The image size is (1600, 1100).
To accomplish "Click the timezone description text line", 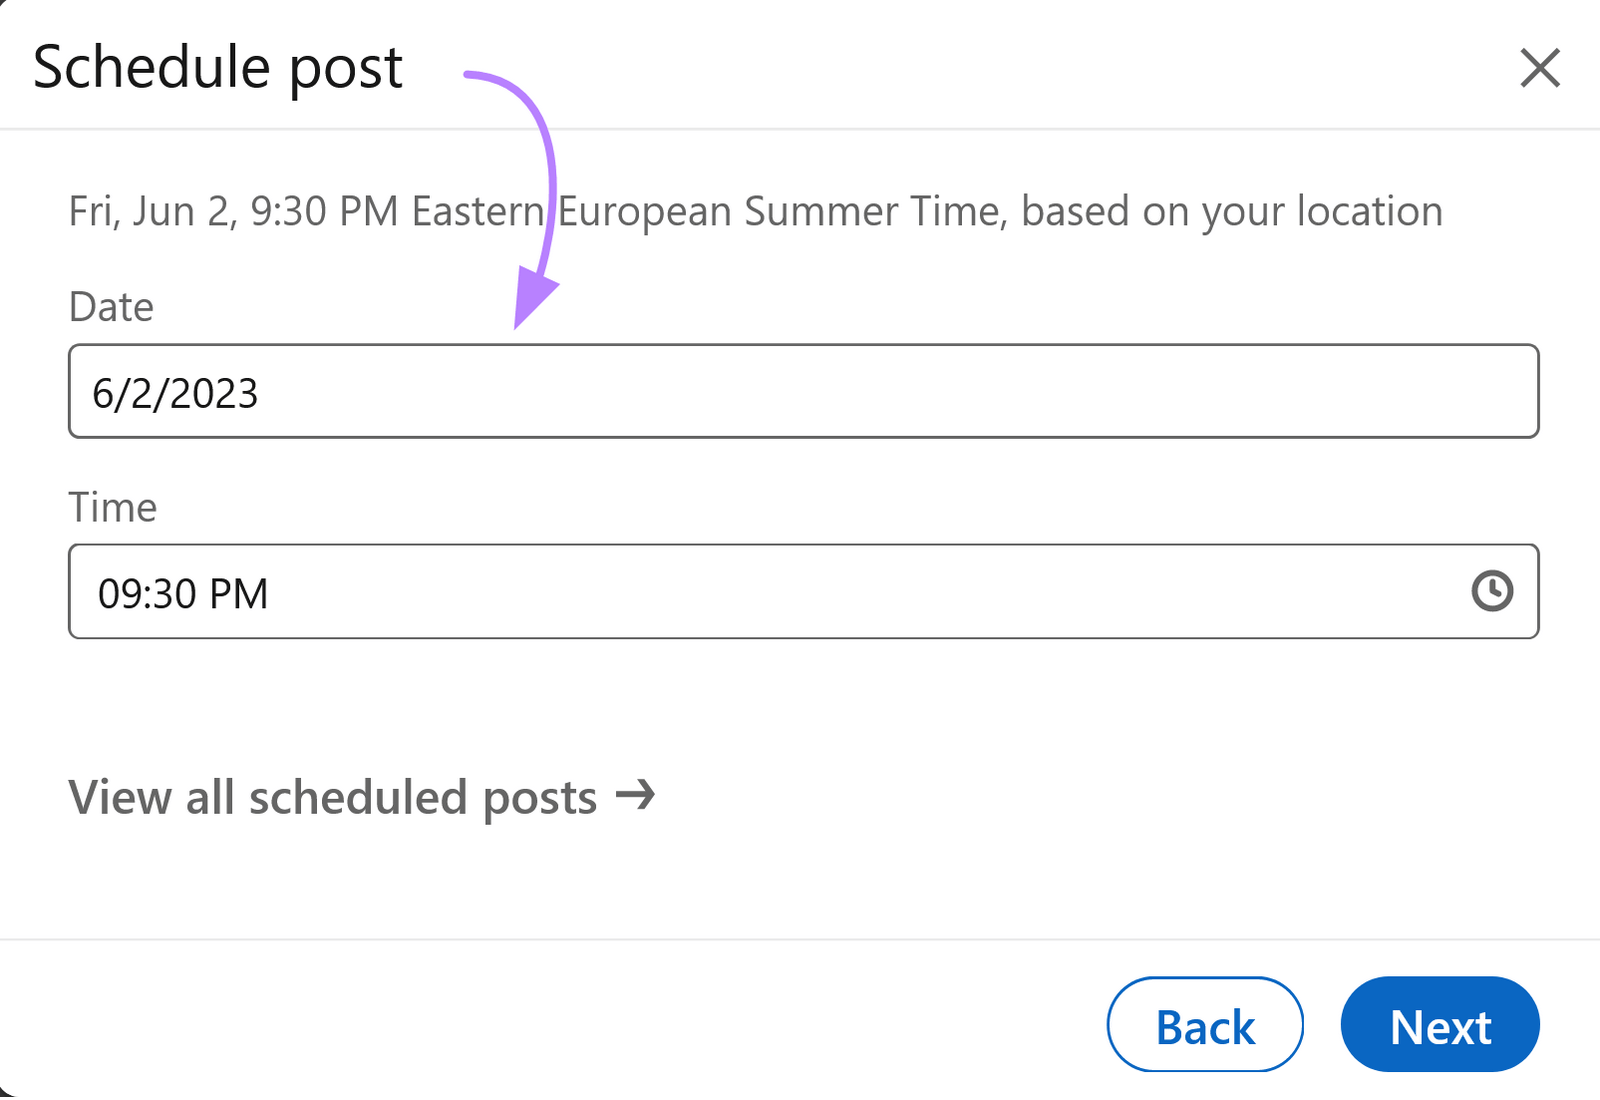I will coord(754,211).
